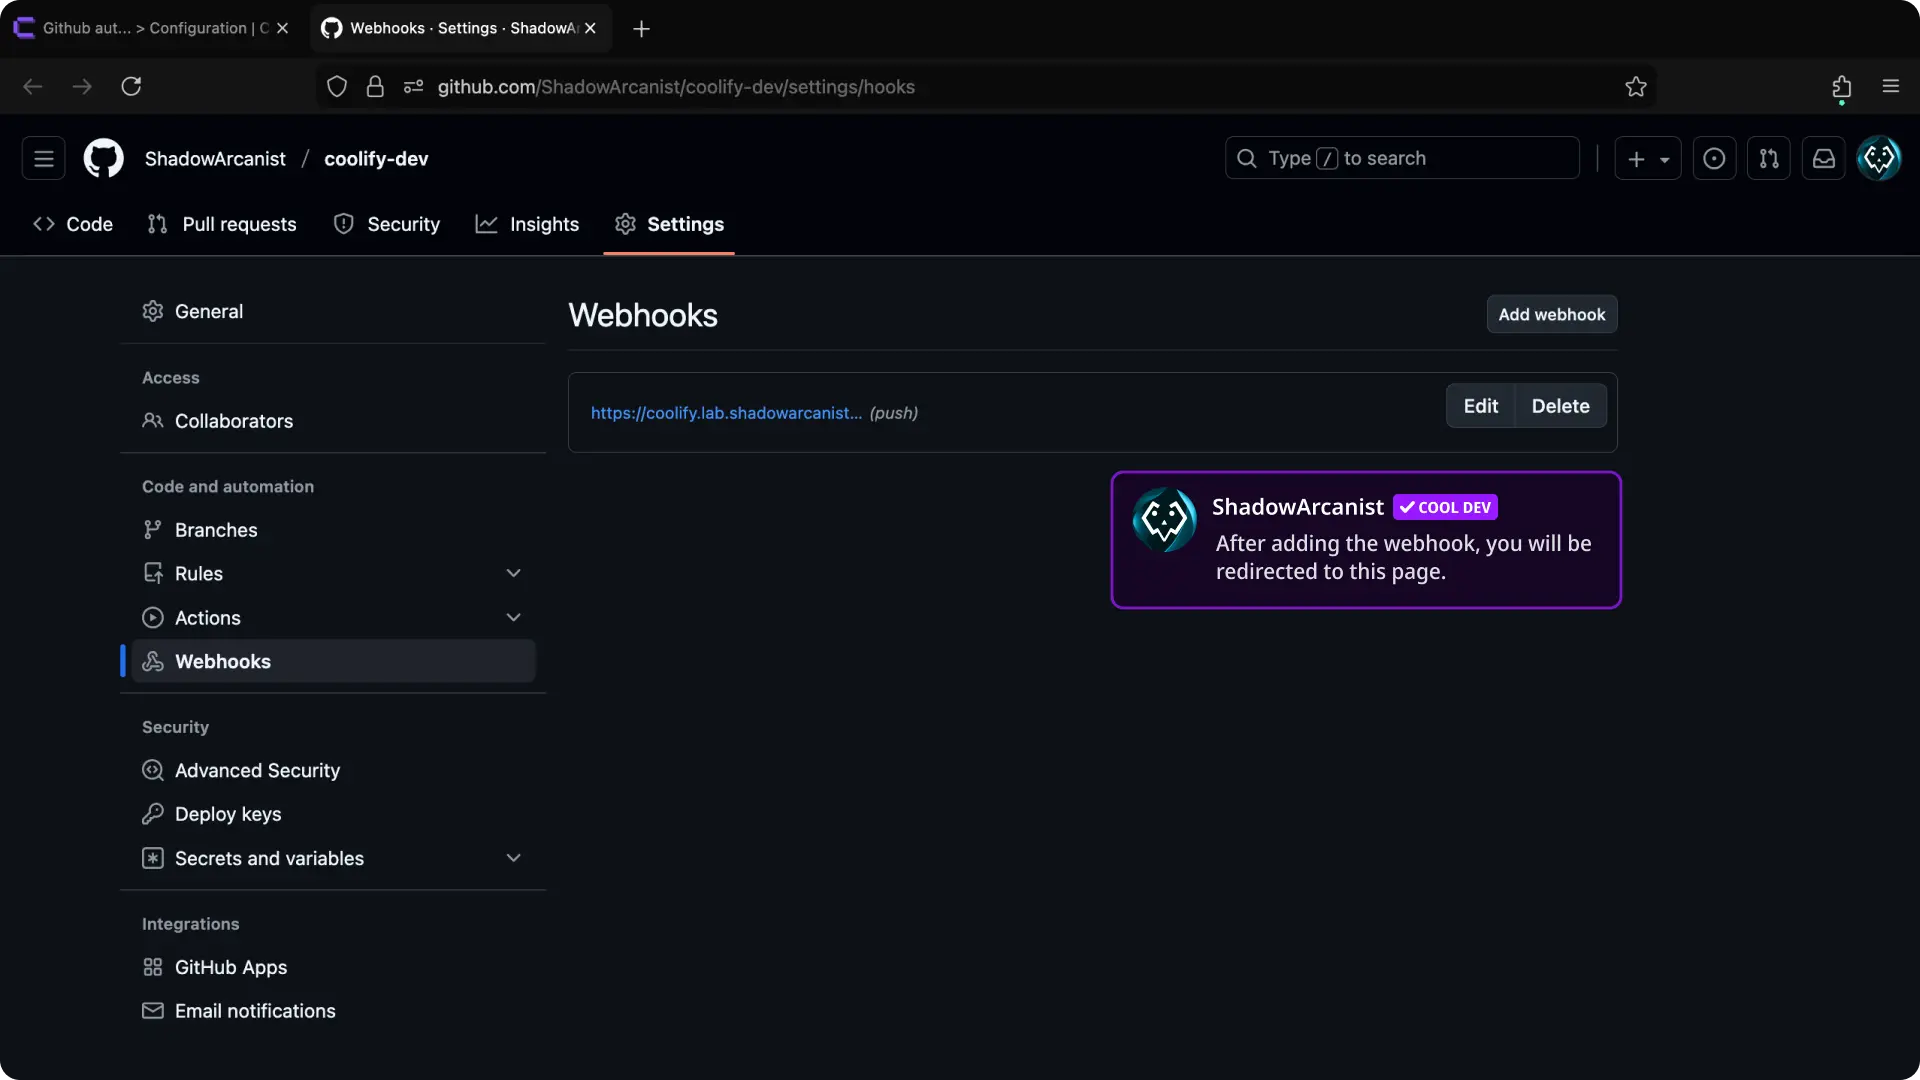The image size is (1920, 1080).
Task: Open the notifications inbox icon
Action: click(x=1823, y=158)
